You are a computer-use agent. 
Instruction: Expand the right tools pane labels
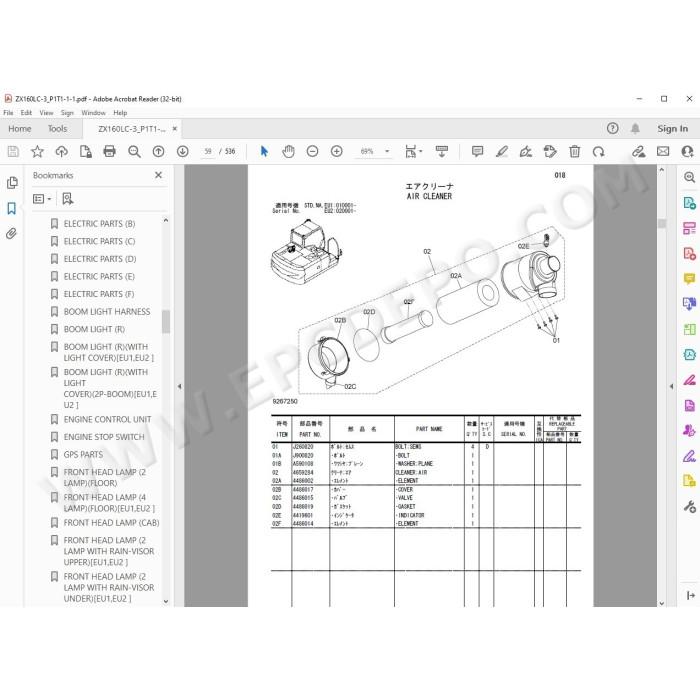(690, 596)
